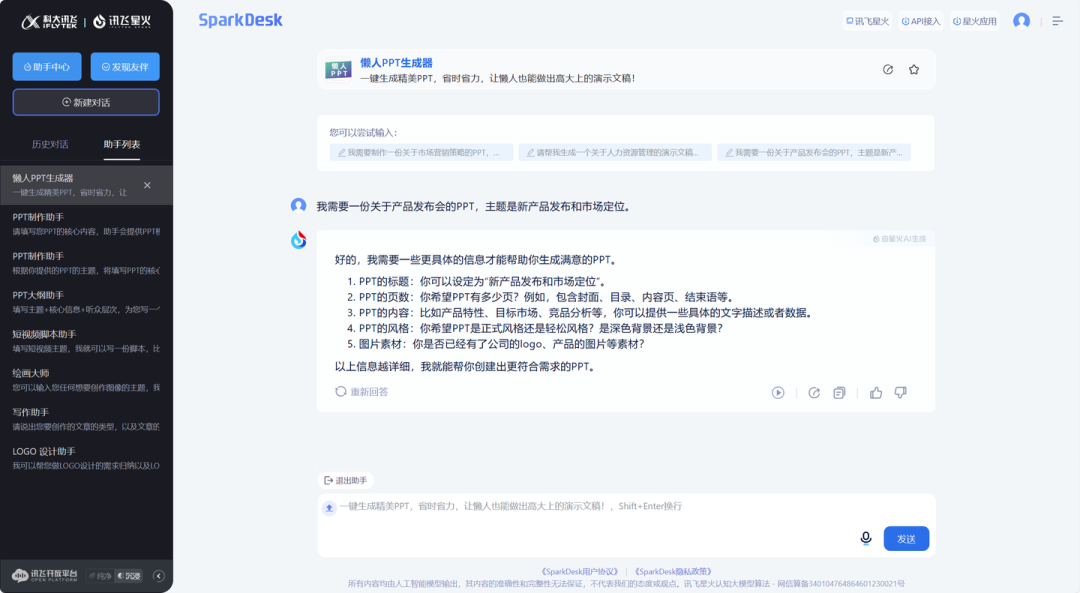Give the reply a thumbs up

click(876, 392)
